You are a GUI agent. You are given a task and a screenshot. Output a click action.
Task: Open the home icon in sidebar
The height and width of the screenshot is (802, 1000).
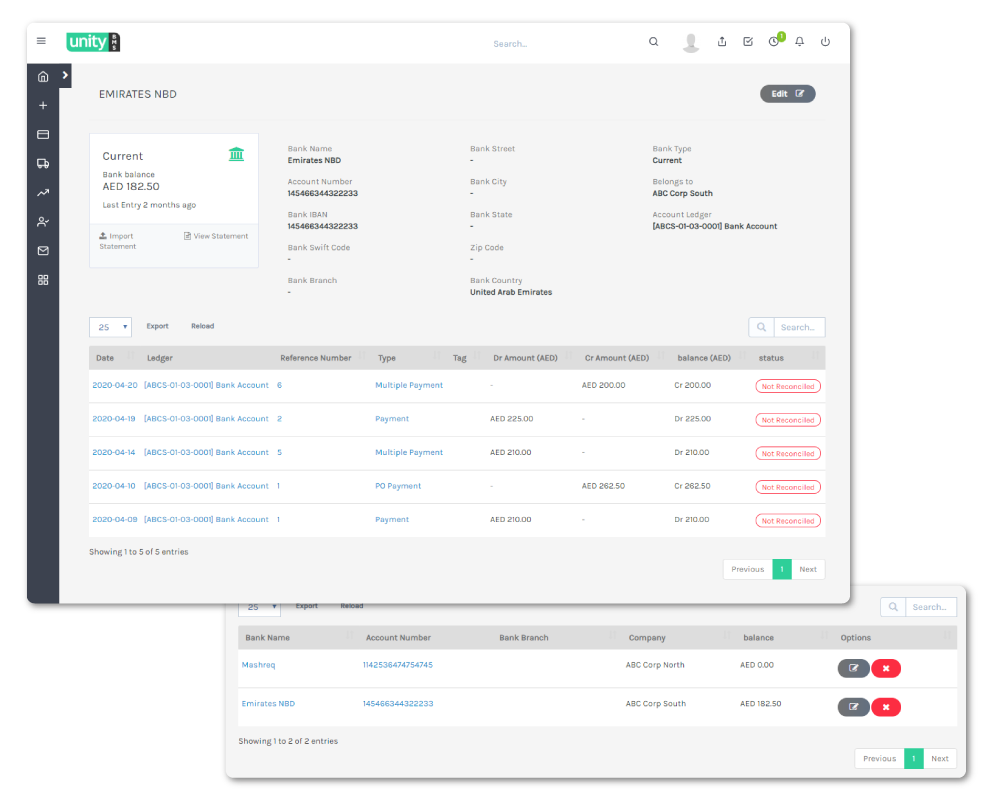[x=43, y=77]
